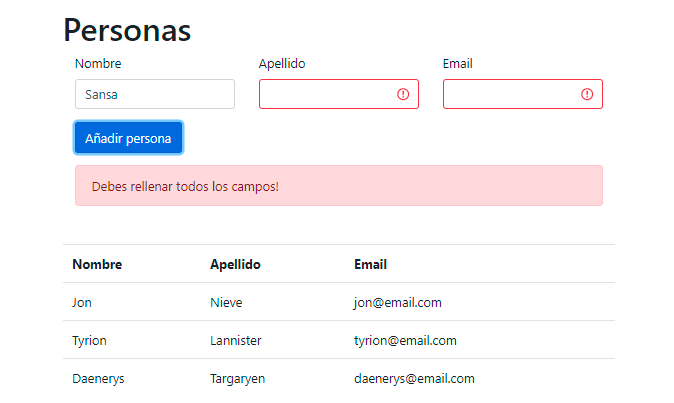
Task: Select the Targaryen surname cell
Action: coord(237,379)
